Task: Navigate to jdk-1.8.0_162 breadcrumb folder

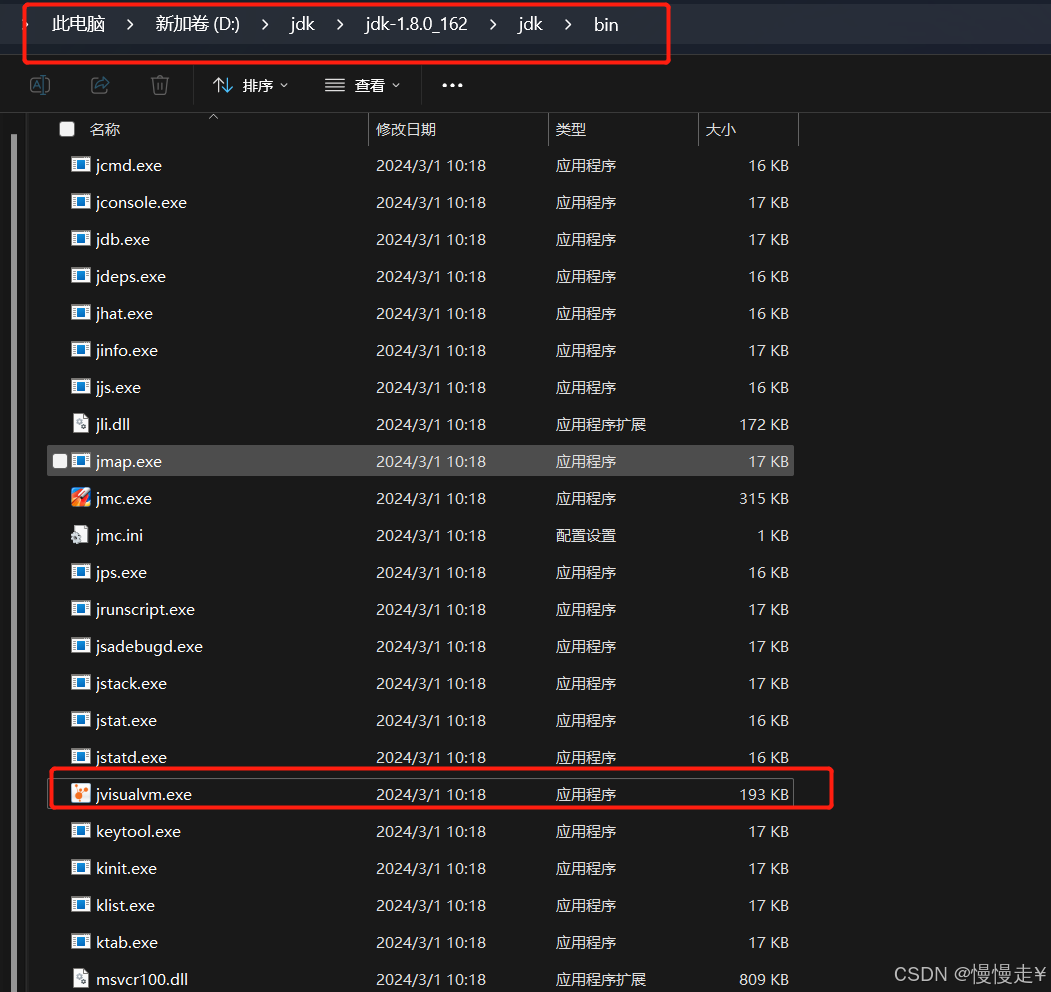Action: [416, 24]
